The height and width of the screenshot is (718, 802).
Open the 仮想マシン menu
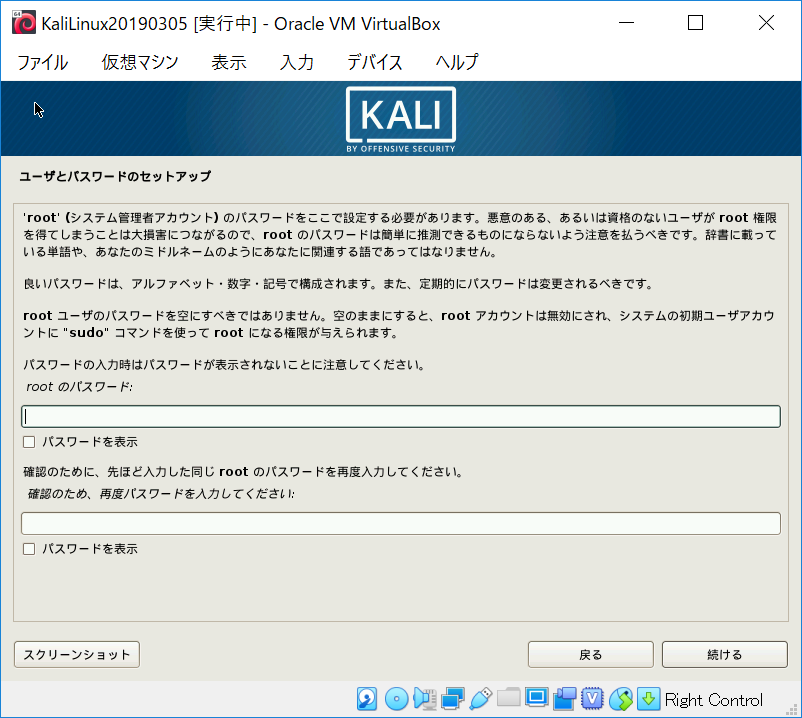[x=140, y=62]
